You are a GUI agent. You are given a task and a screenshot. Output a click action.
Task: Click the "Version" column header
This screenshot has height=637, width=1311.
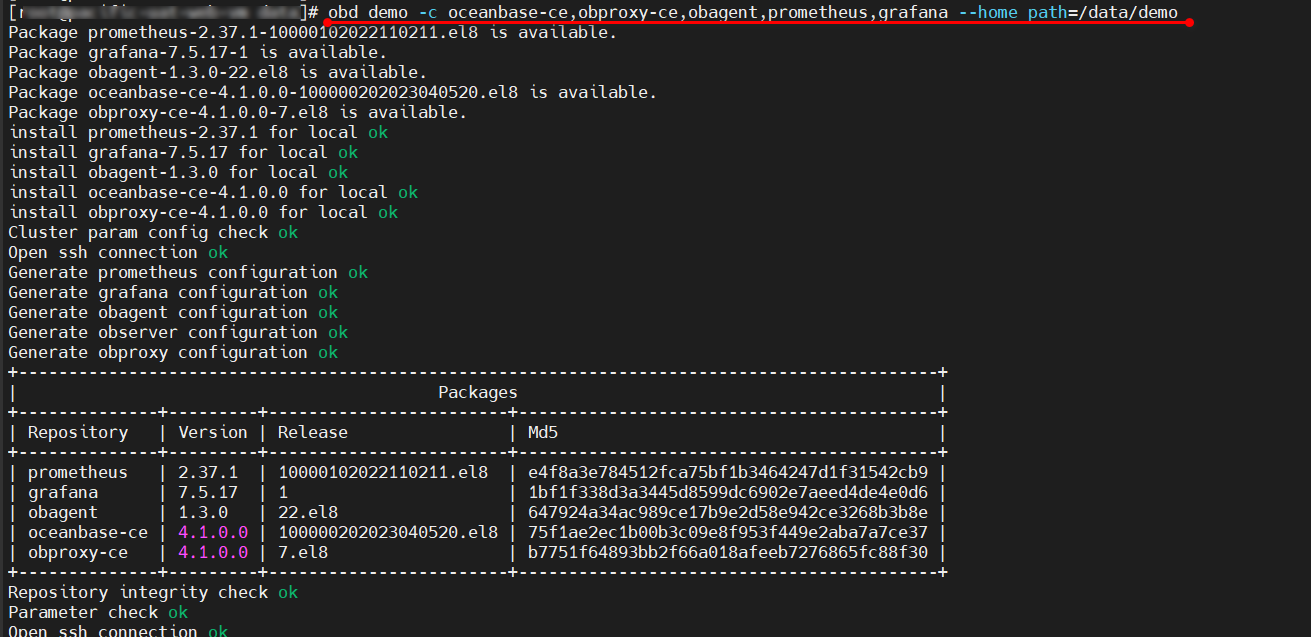[x=213, y=432]
